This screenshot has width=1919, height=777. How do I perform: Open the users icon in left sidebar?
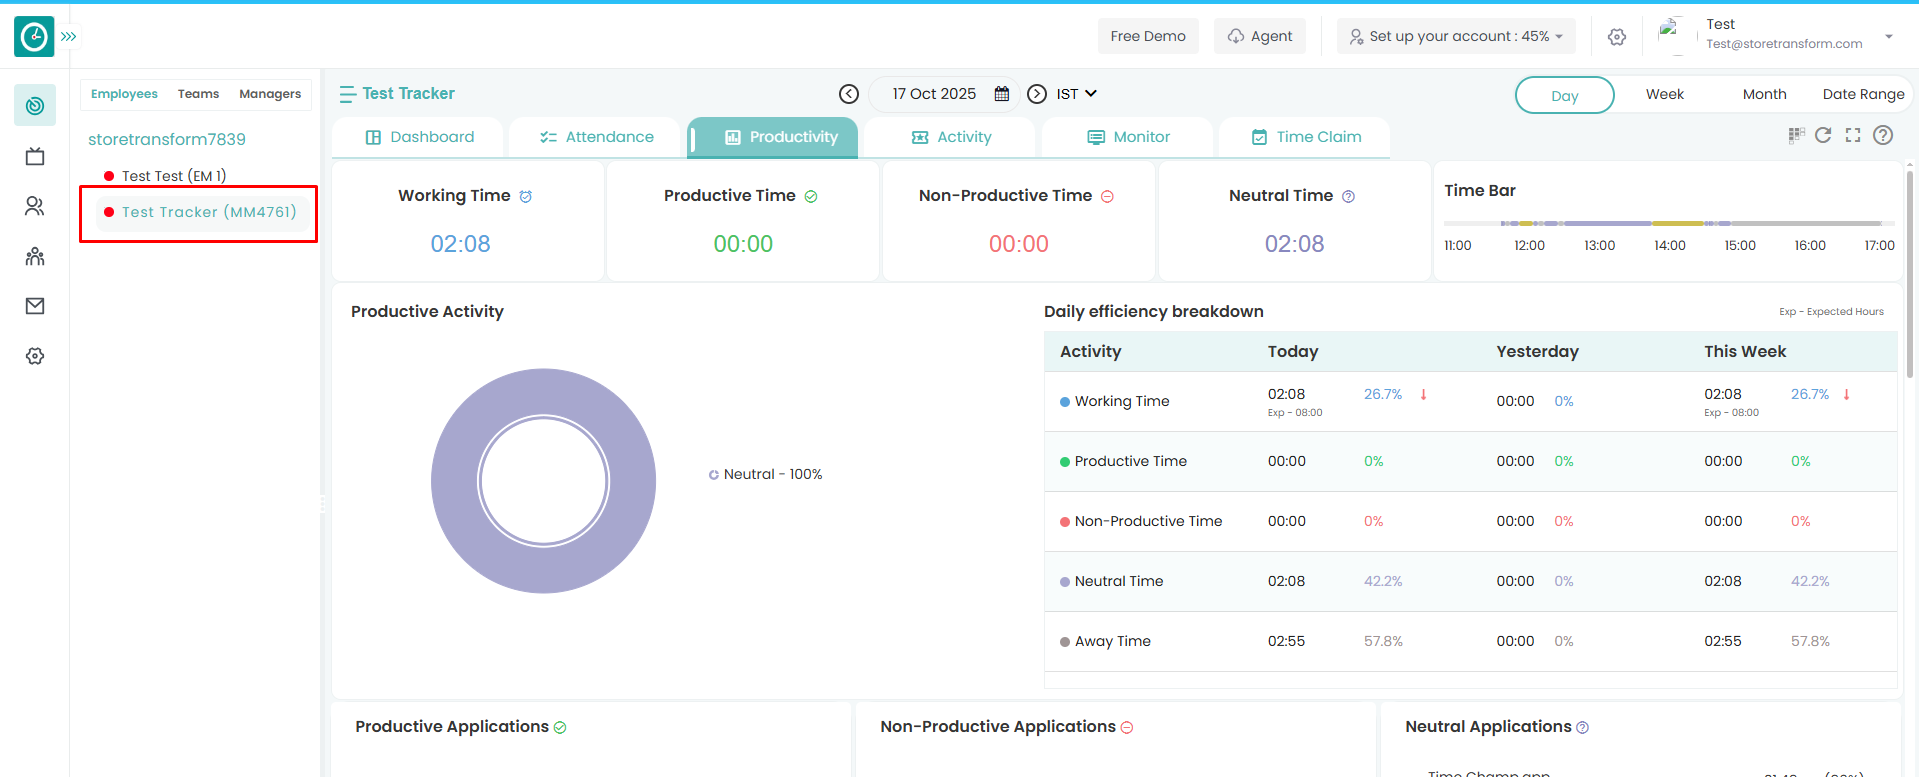[x=35, y=206]
